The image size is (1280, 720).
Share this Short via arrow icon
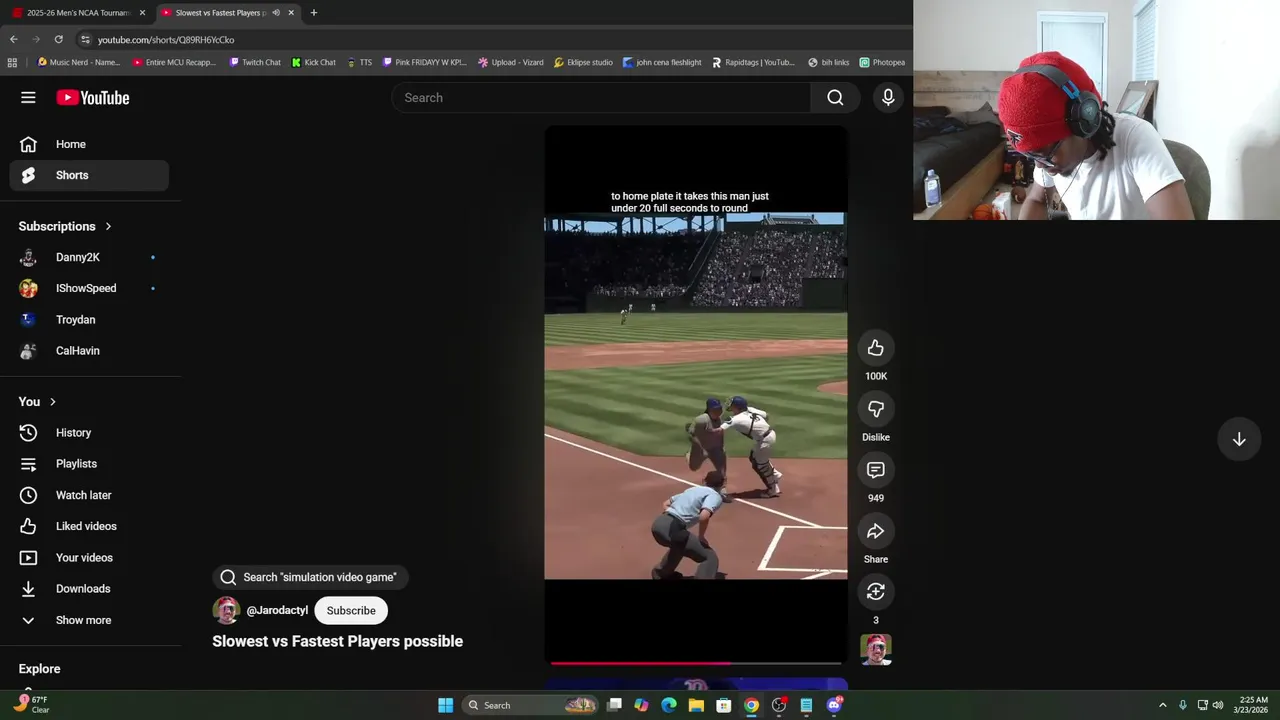coord(875,531)
